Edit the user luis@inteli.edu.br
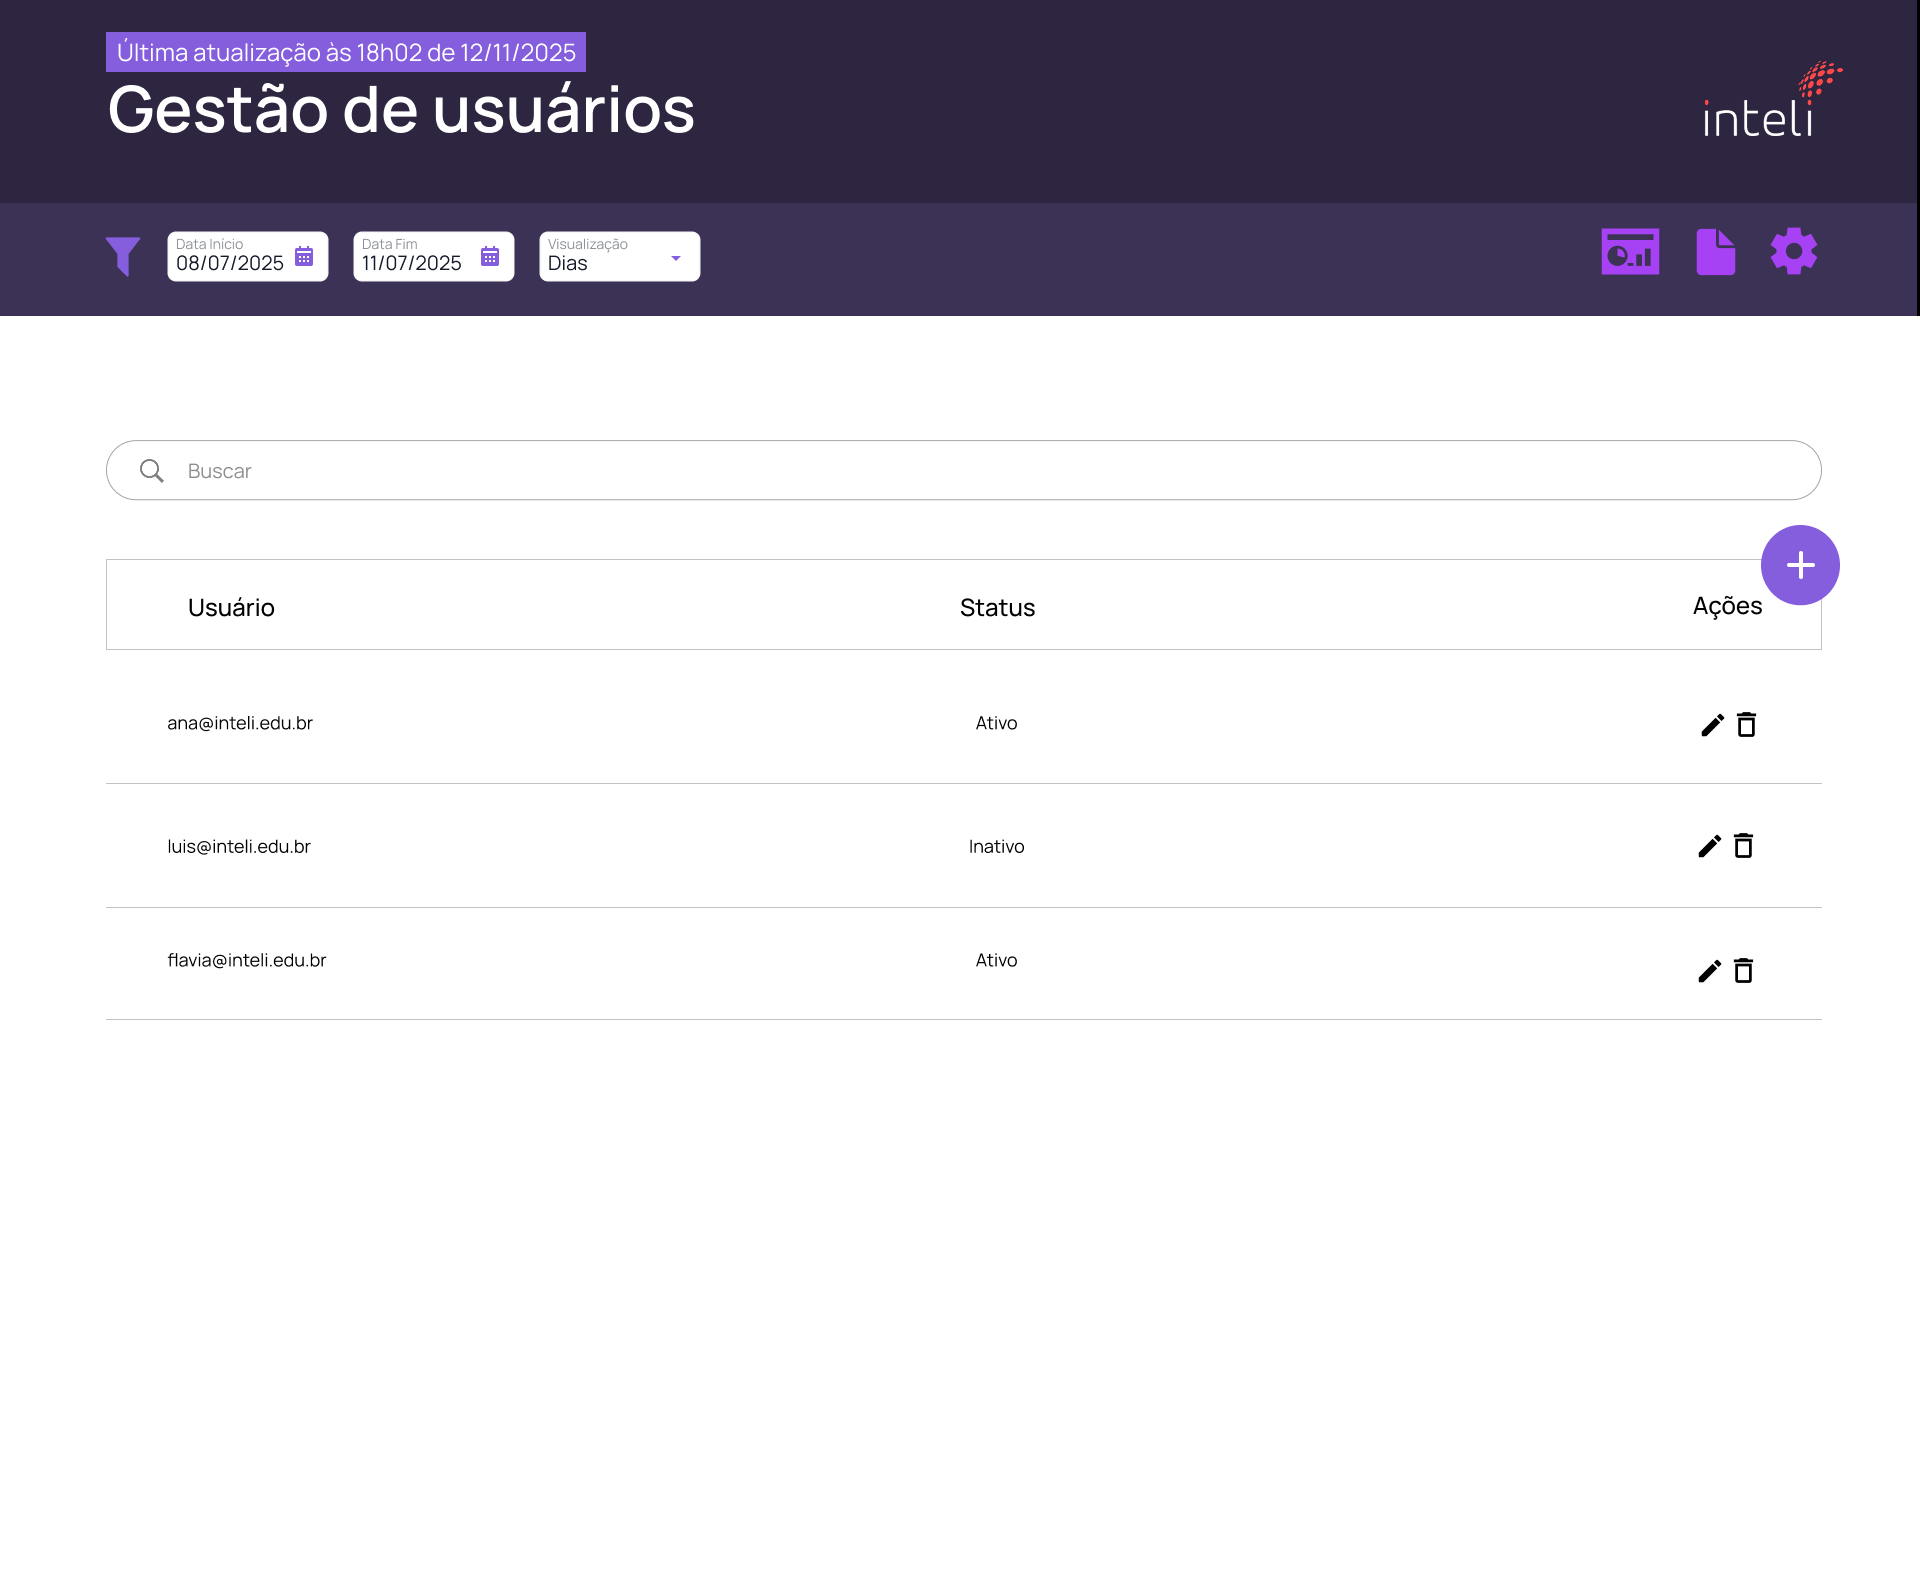 coord(1710,846)
